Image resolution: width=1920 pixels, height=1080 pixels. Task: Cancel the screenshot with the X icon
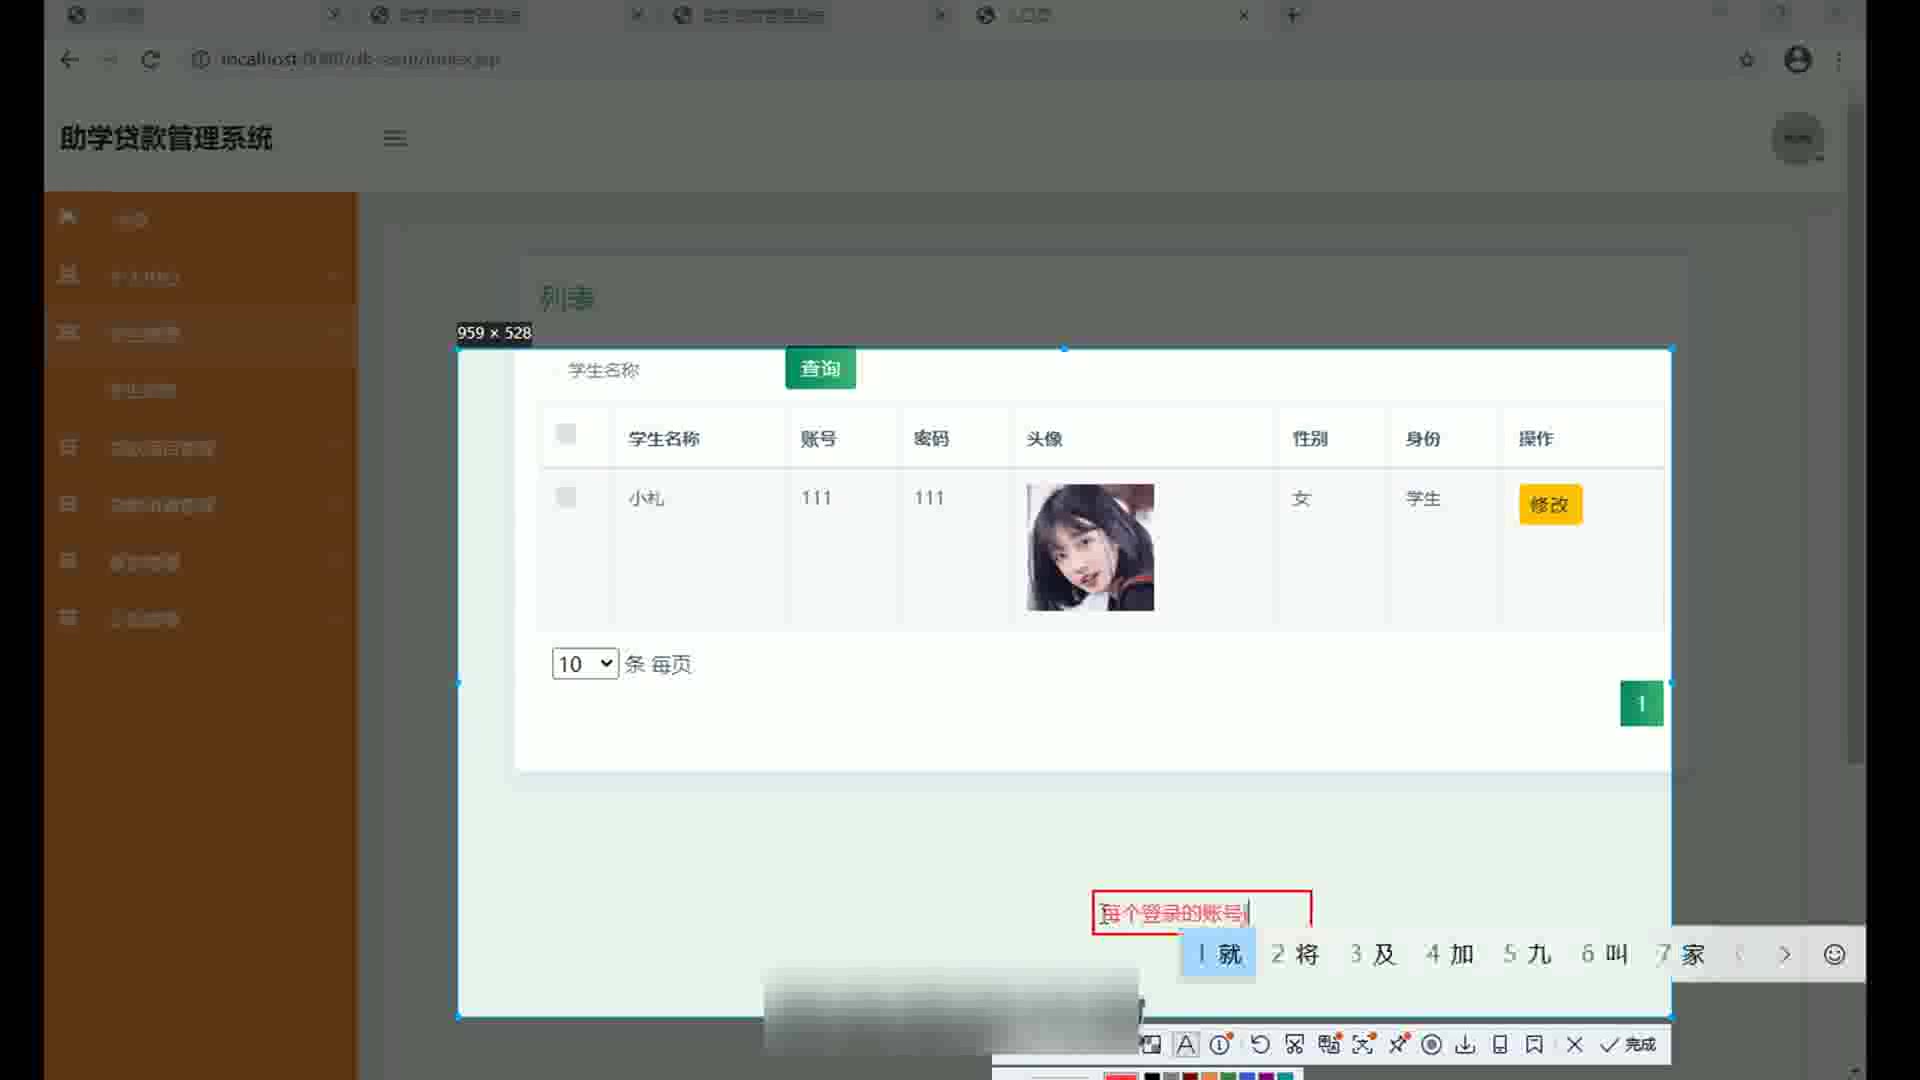(x=1575, y=1045)
